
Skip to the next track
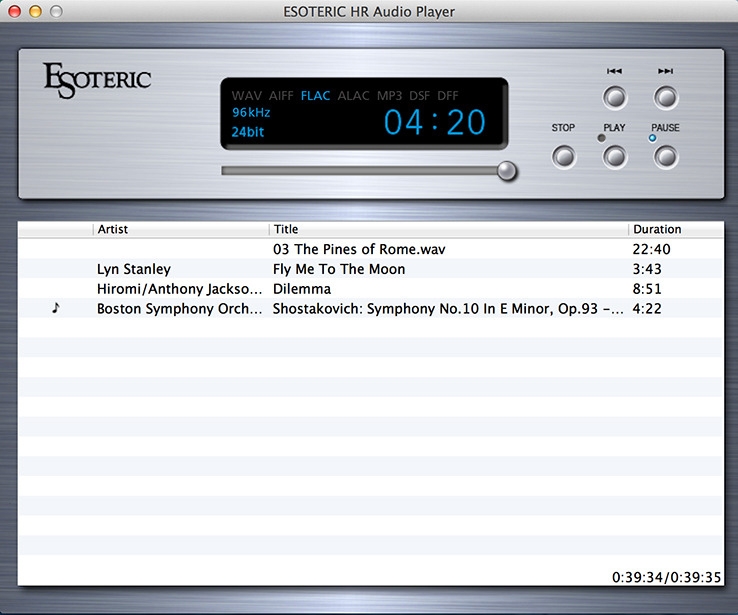pos(666,98)
